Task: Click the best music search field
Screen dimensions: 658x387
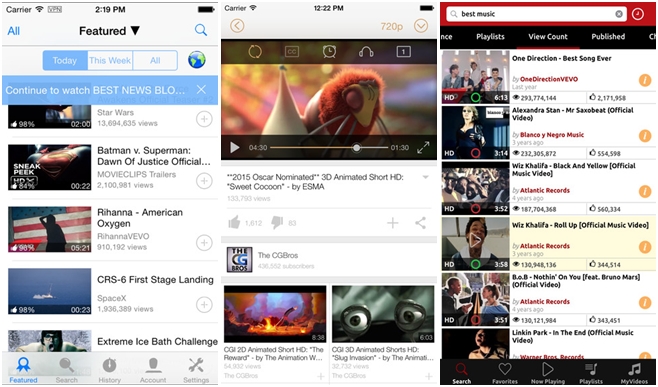Action: (x=535, y=14)
